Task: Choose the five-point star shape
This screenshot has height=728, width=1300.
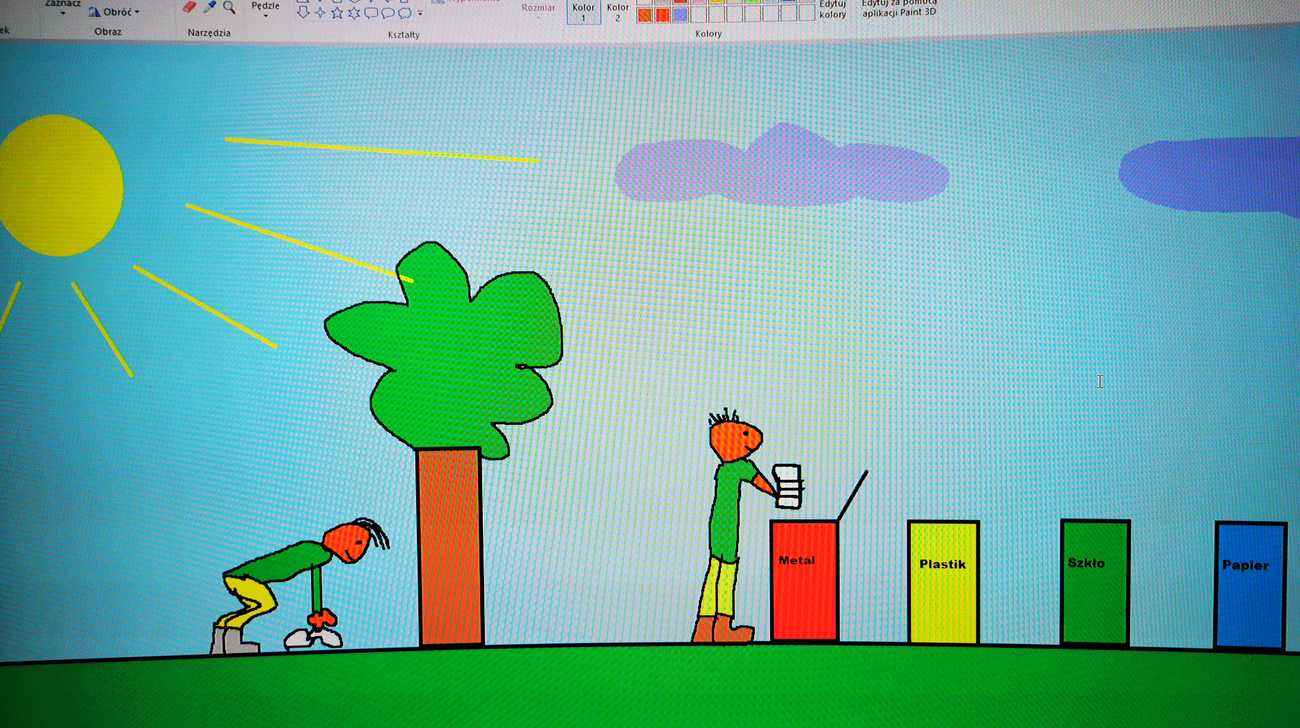Action: [x=337, y=12]
